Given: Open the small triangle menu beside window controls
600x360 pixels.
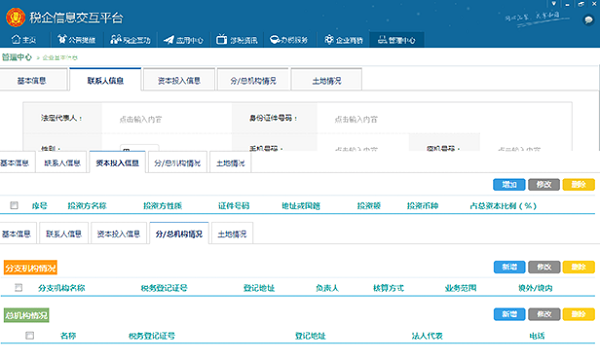Looking at the screenshot, I should (x=553, y=4).
